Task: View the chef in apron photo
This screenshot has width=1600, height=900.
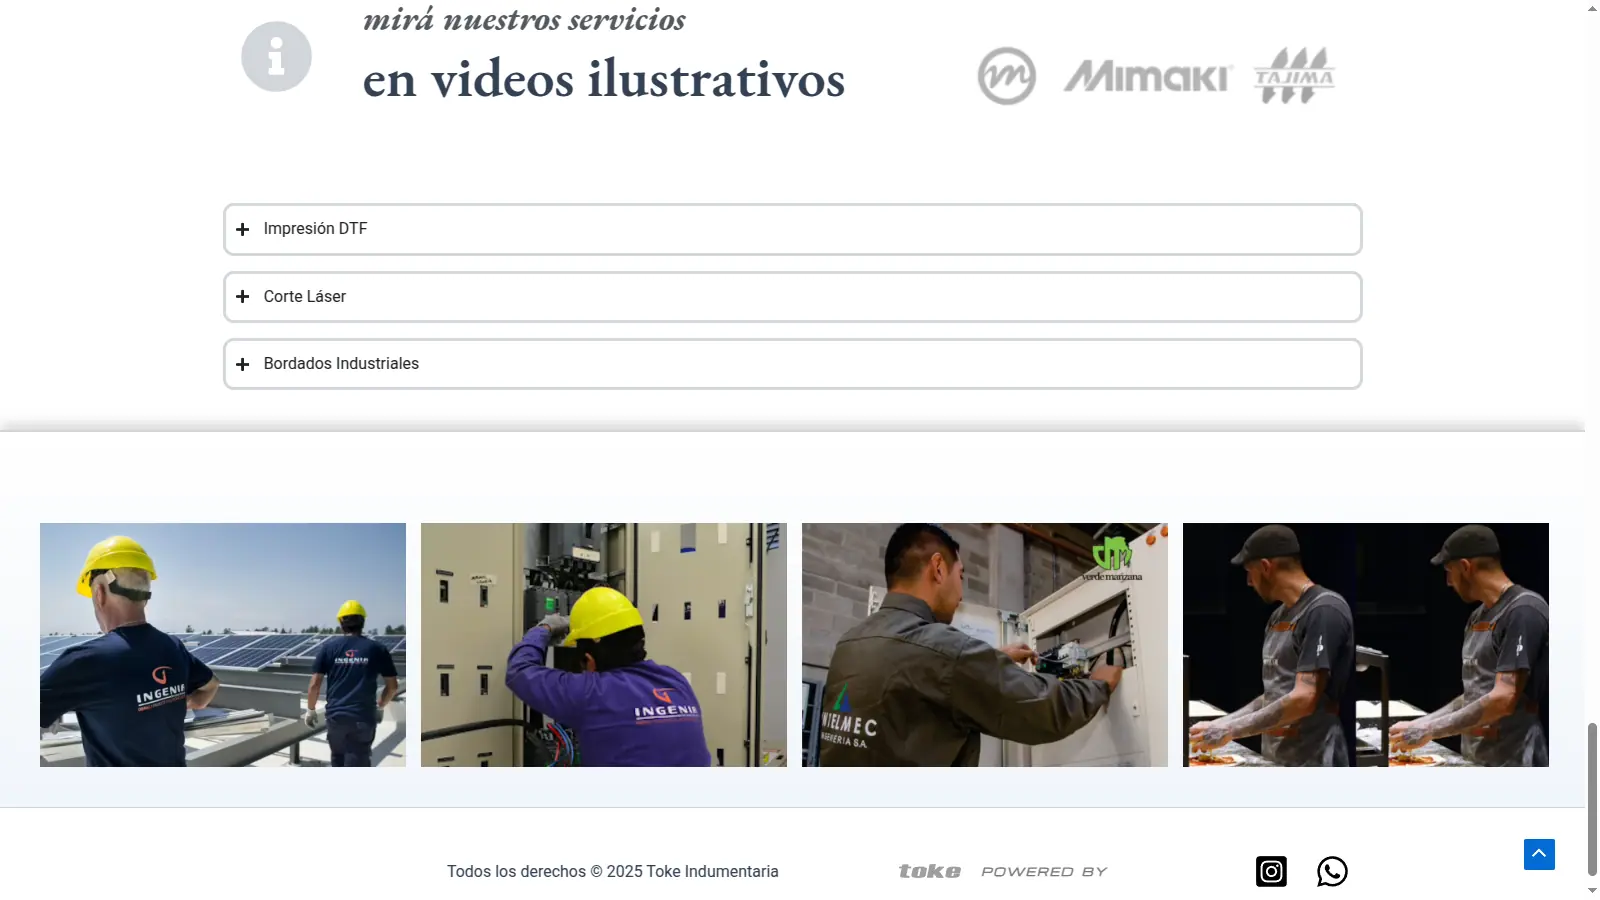Action: pyautogui.click(x=1366, y=645)
